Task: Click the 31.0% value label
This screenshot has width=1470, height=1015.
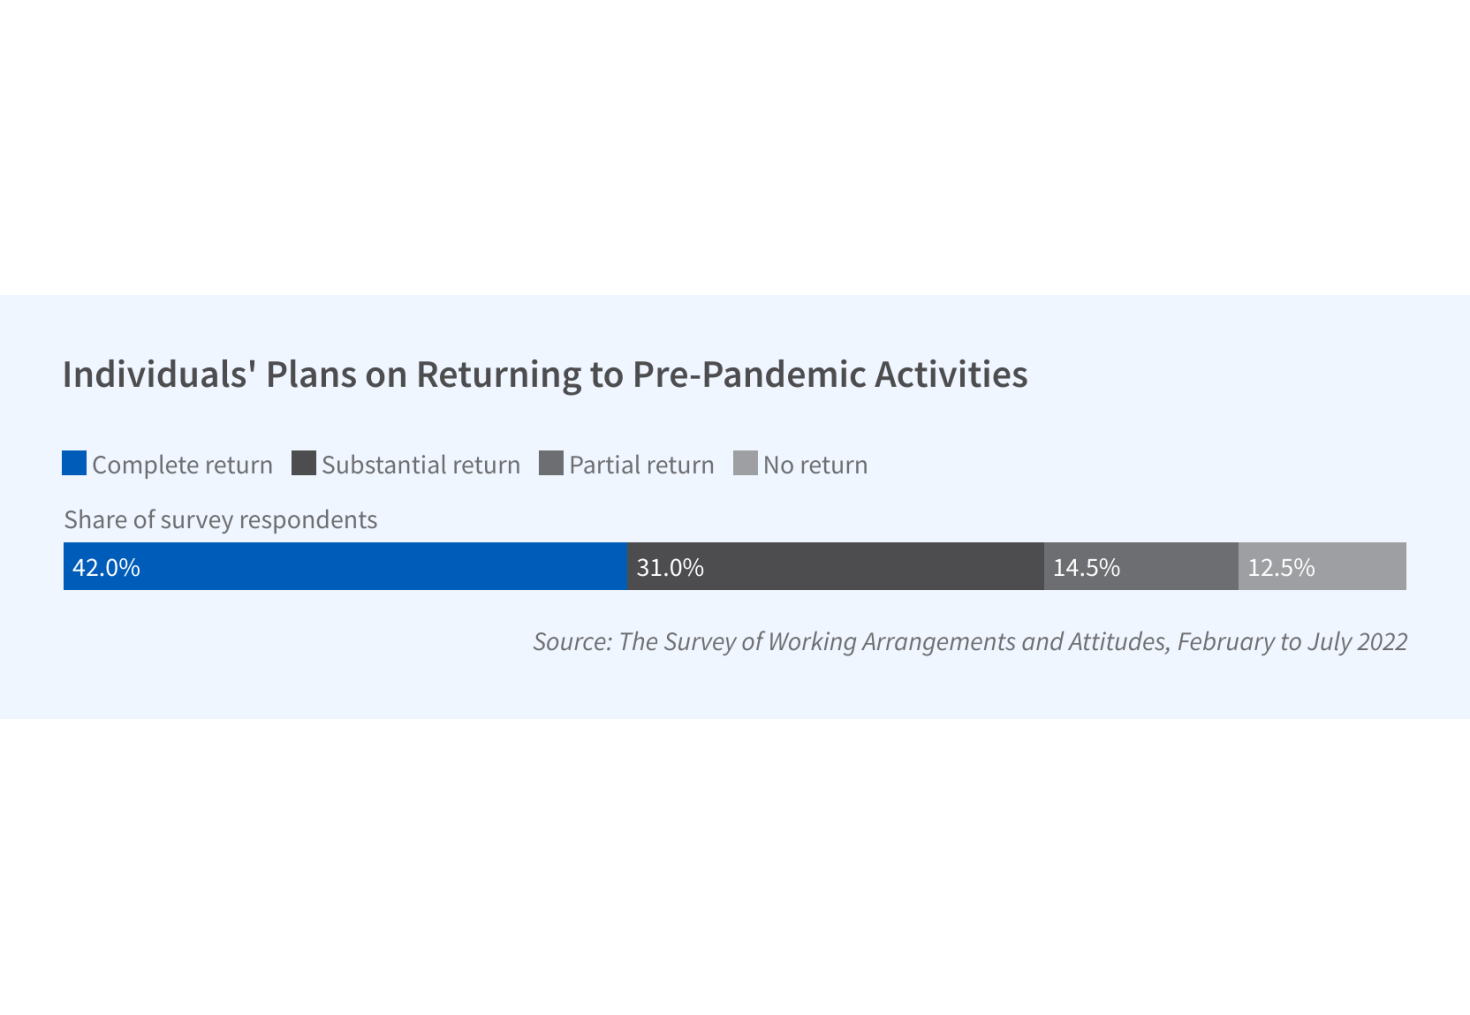Action: tap(670, 568)
